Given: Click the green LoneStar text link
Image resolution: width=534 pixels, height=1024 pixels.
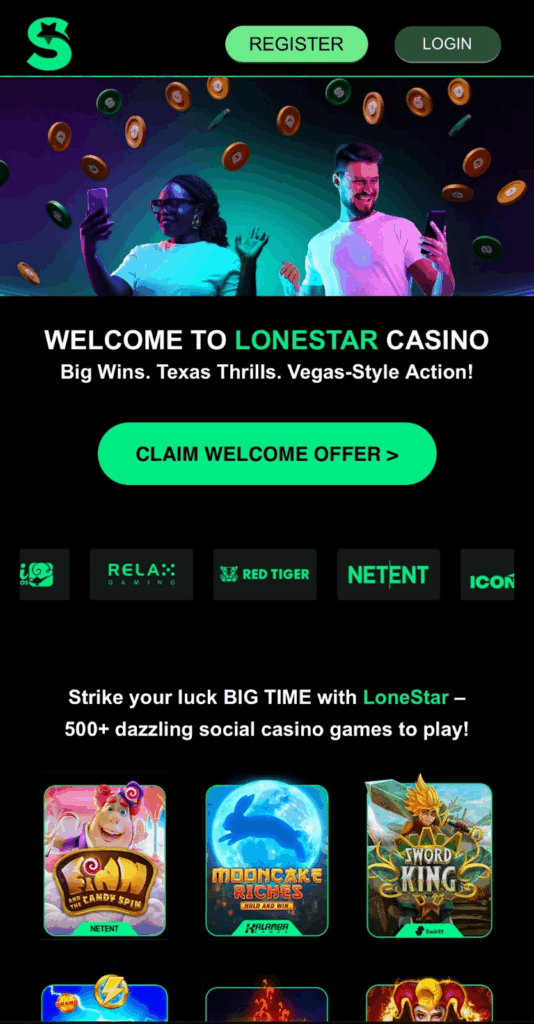Looking at the screenshot, I should point(405,697).
